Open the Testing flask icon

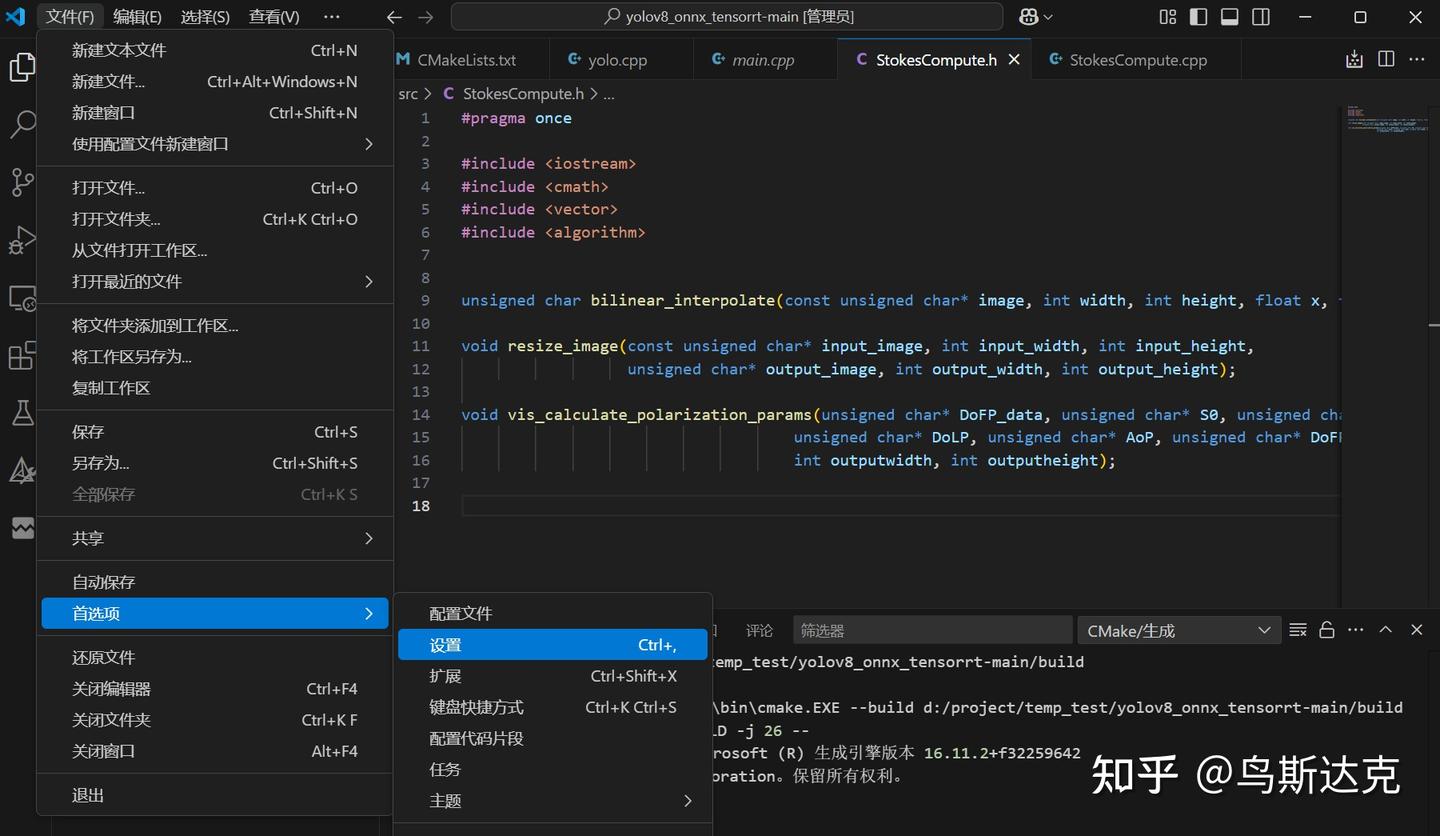22,412
